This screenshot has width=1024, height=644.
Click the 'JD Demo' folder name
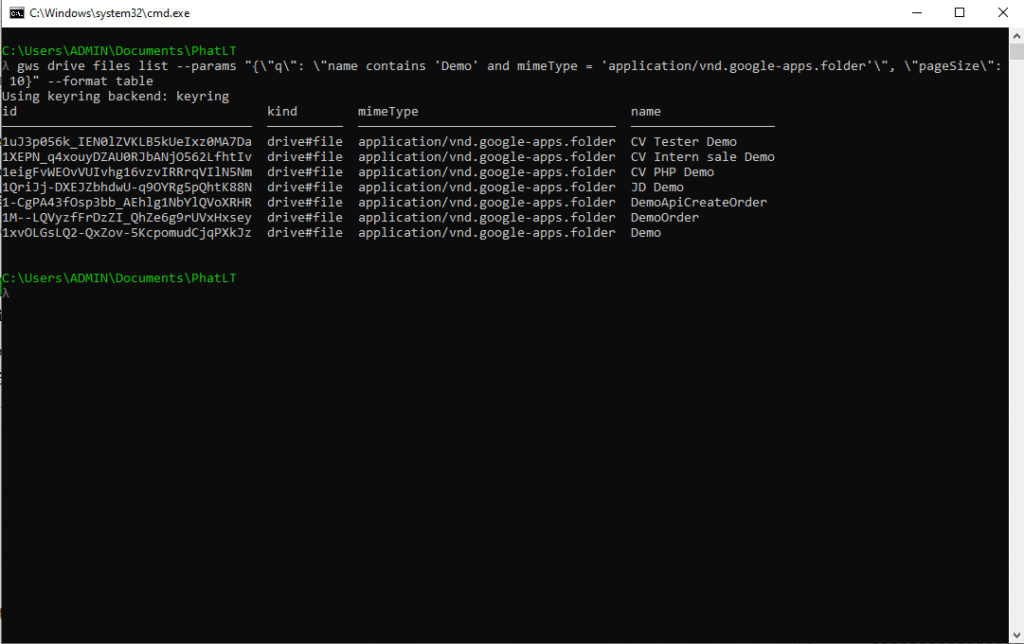tap(657, 187)
